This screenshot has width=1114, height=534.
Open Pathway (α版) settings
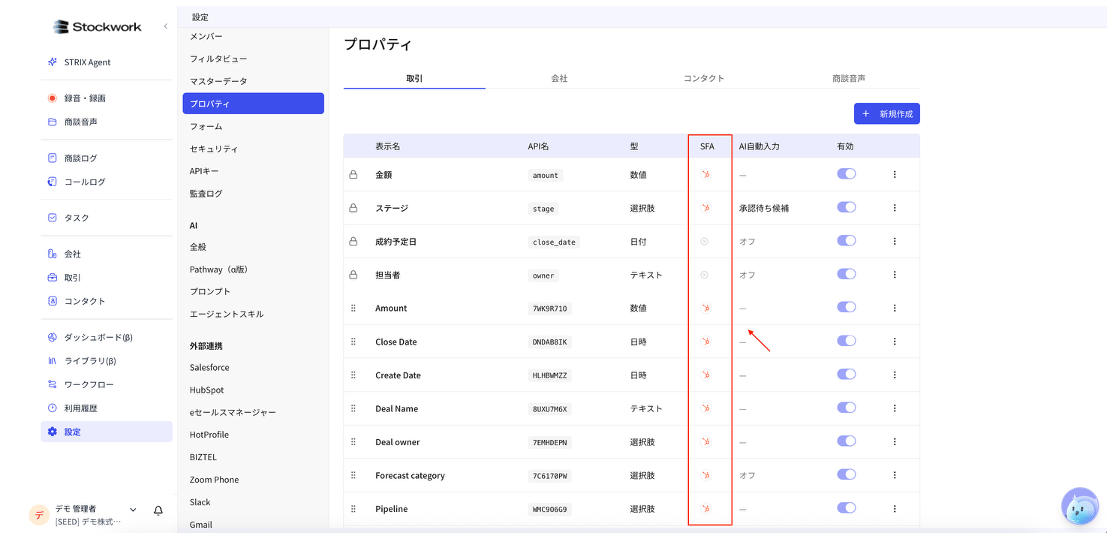click(x=218, y=269)
